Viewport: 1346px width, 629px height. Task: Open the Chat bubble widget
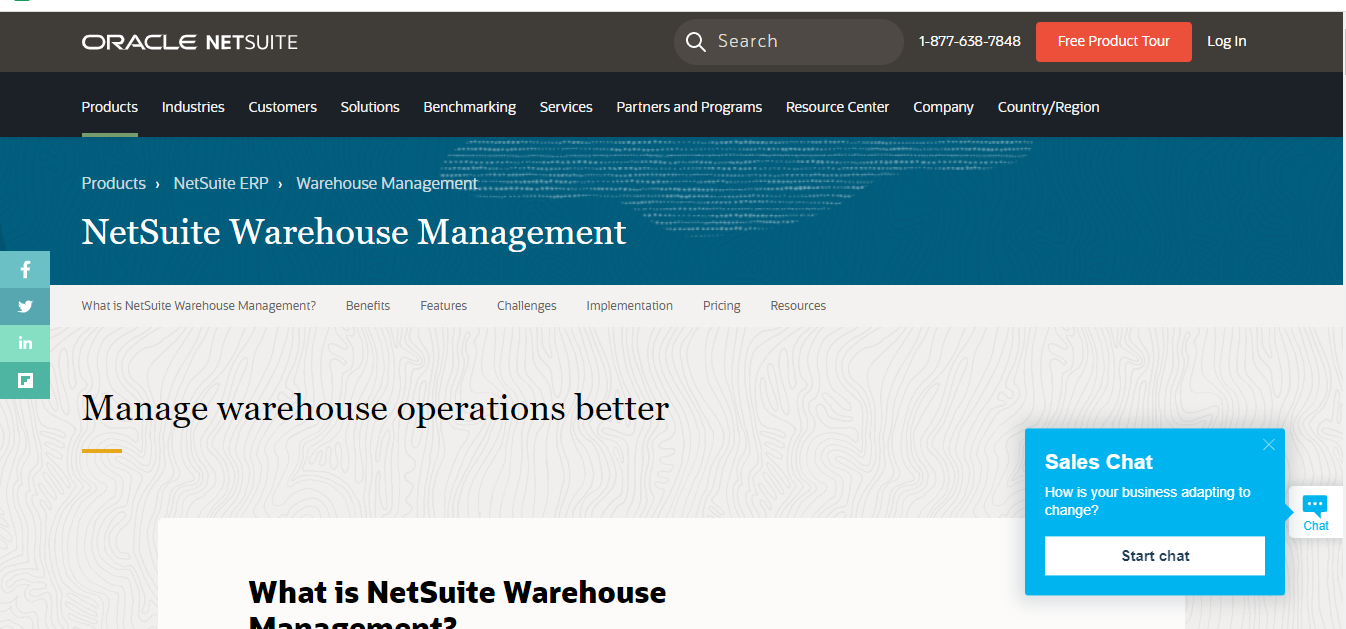click(x=1316, y=512)
